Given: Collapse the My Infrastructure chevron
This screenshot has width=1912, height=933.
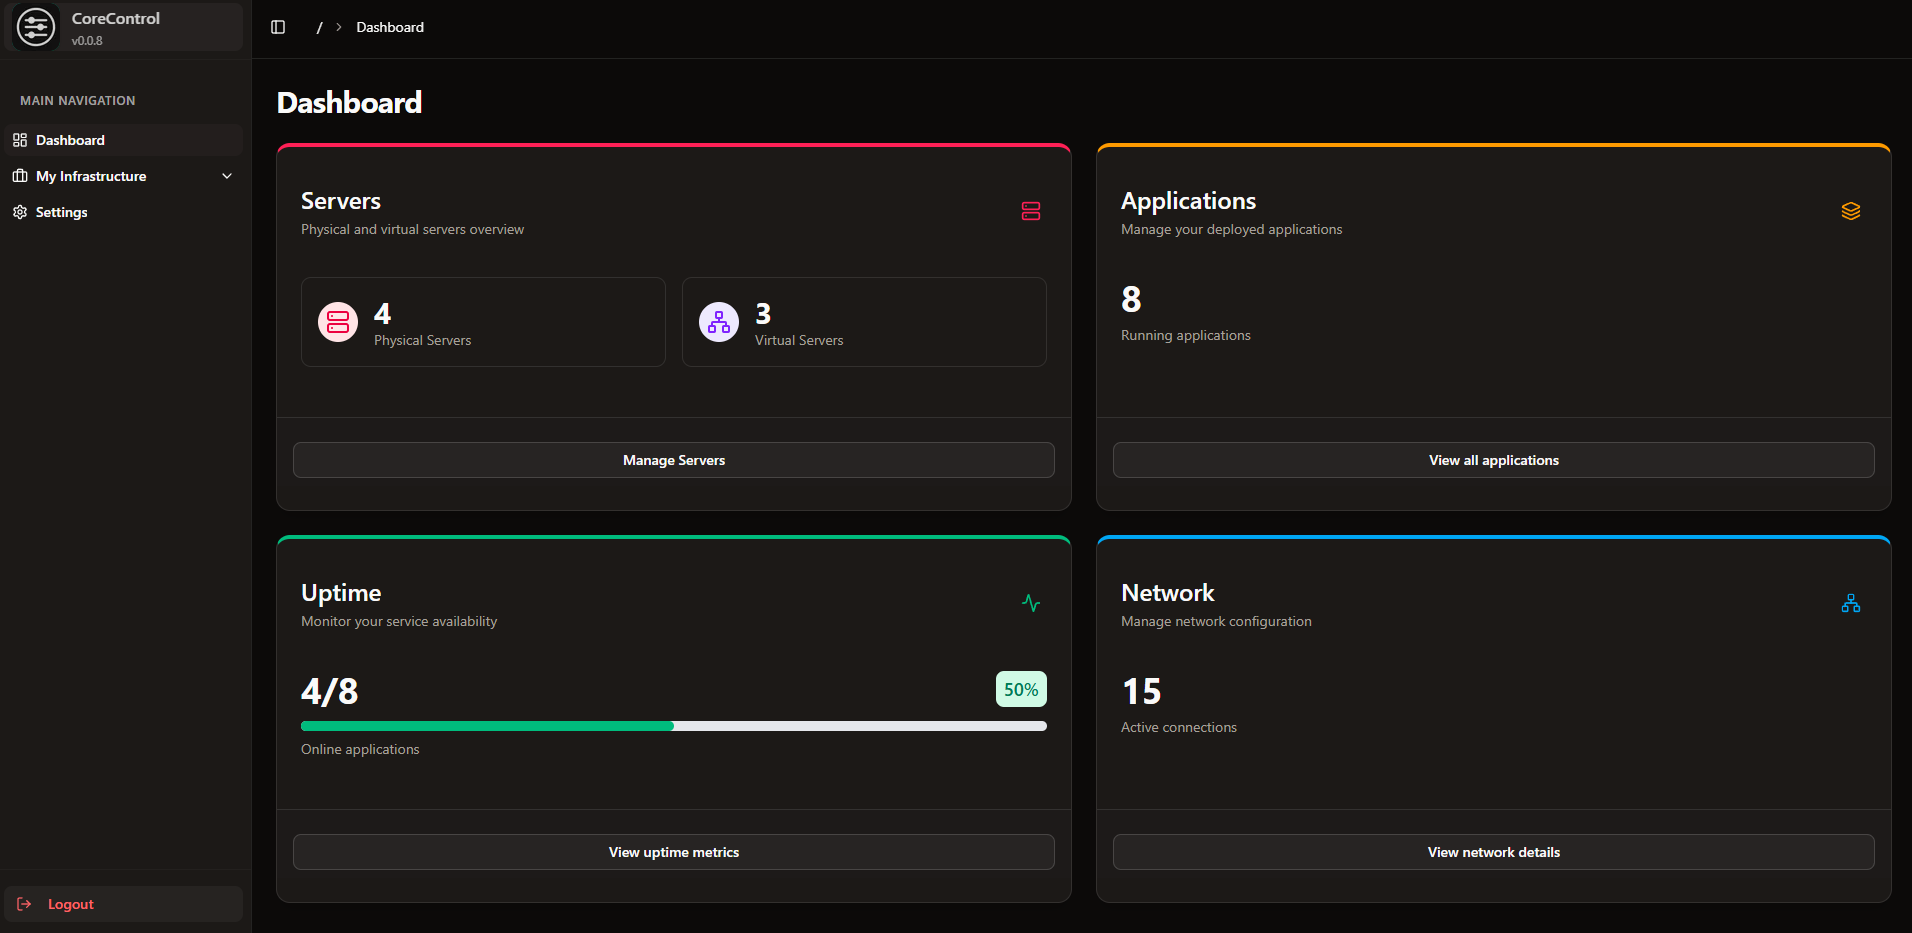Looking at the screenshot, I should click(226, 175).
